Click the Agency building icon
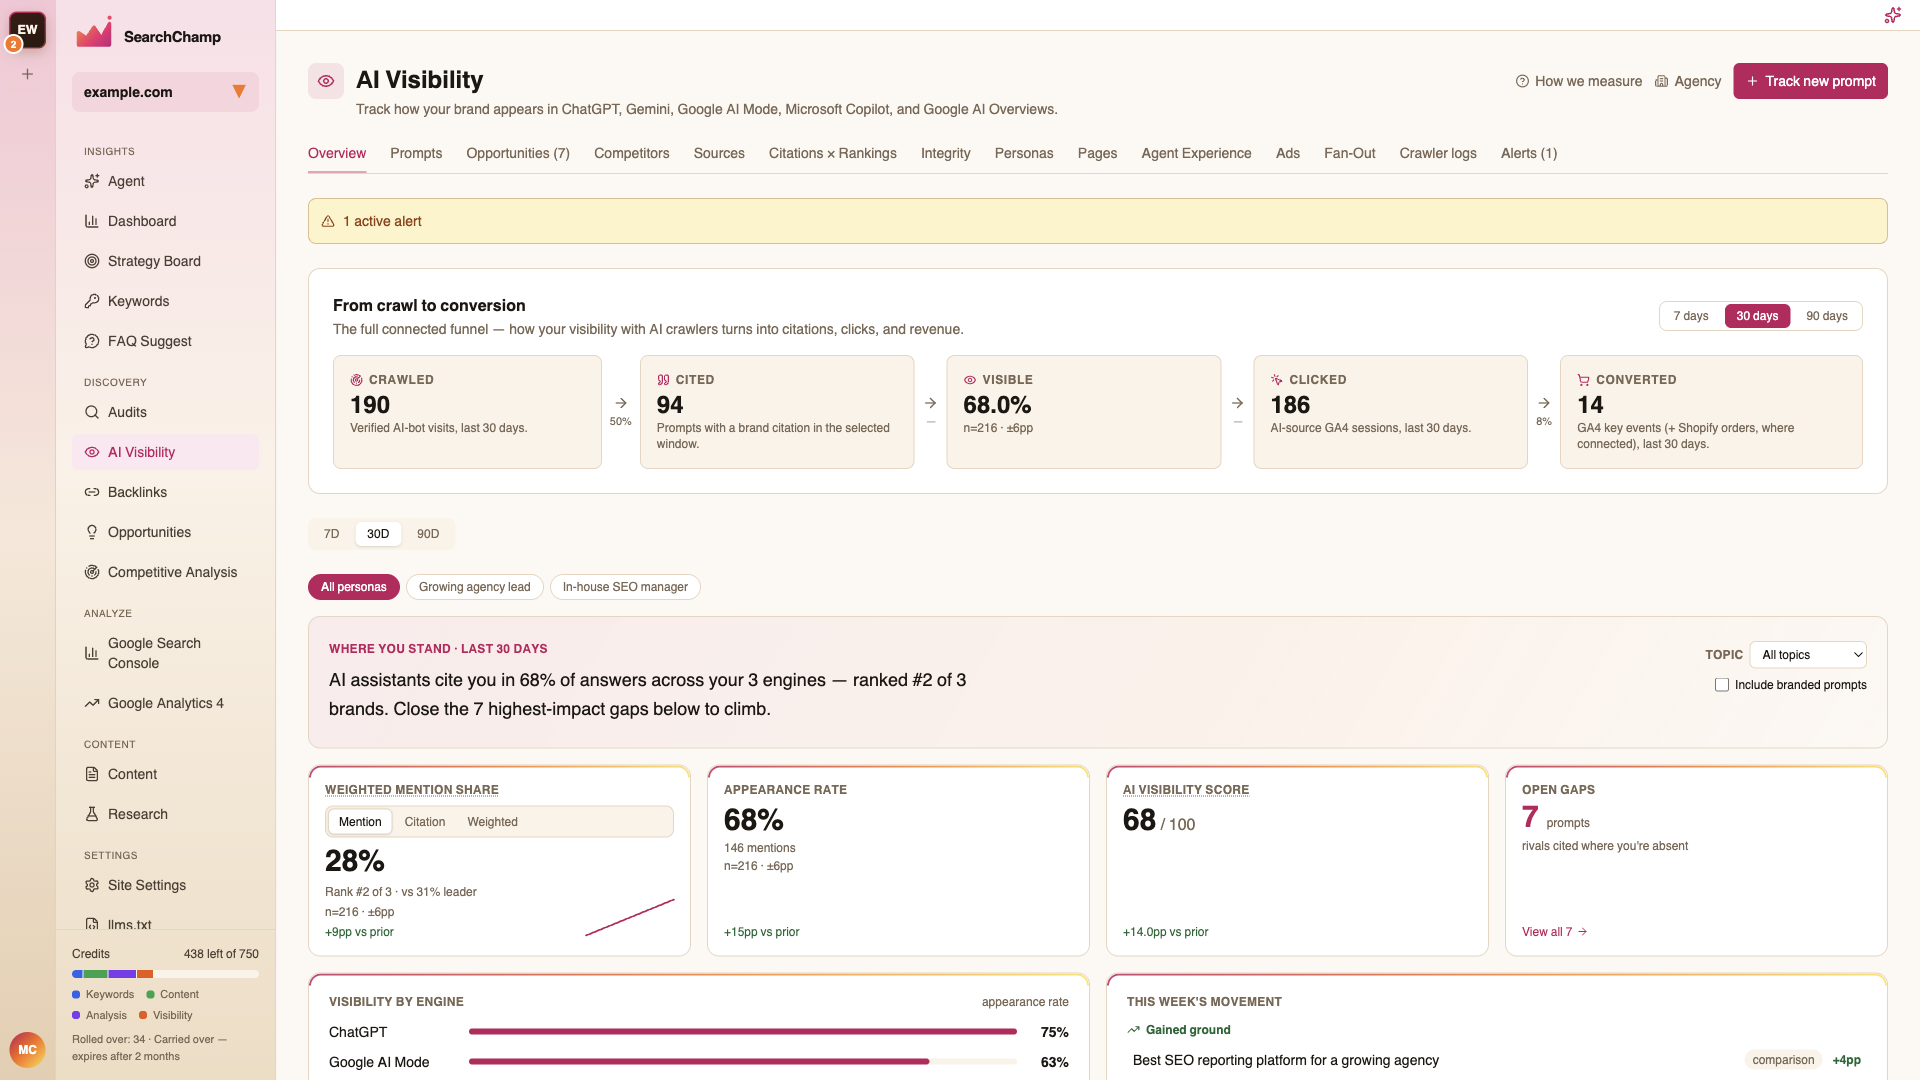 click(x=1661, y=81)
